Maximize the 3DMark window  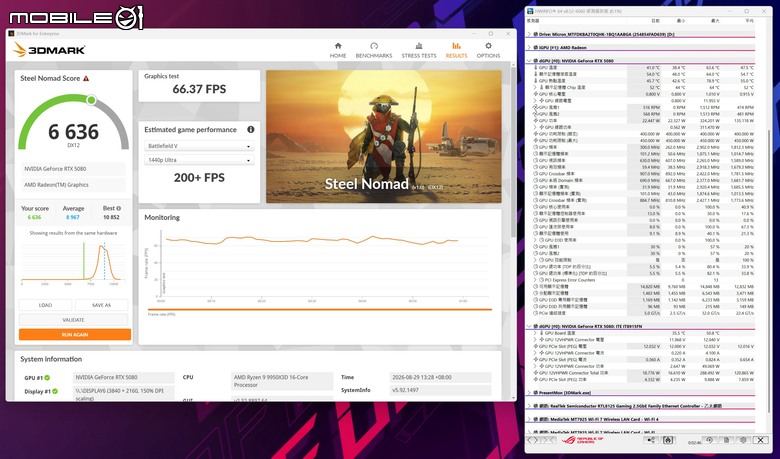(491, 33)
